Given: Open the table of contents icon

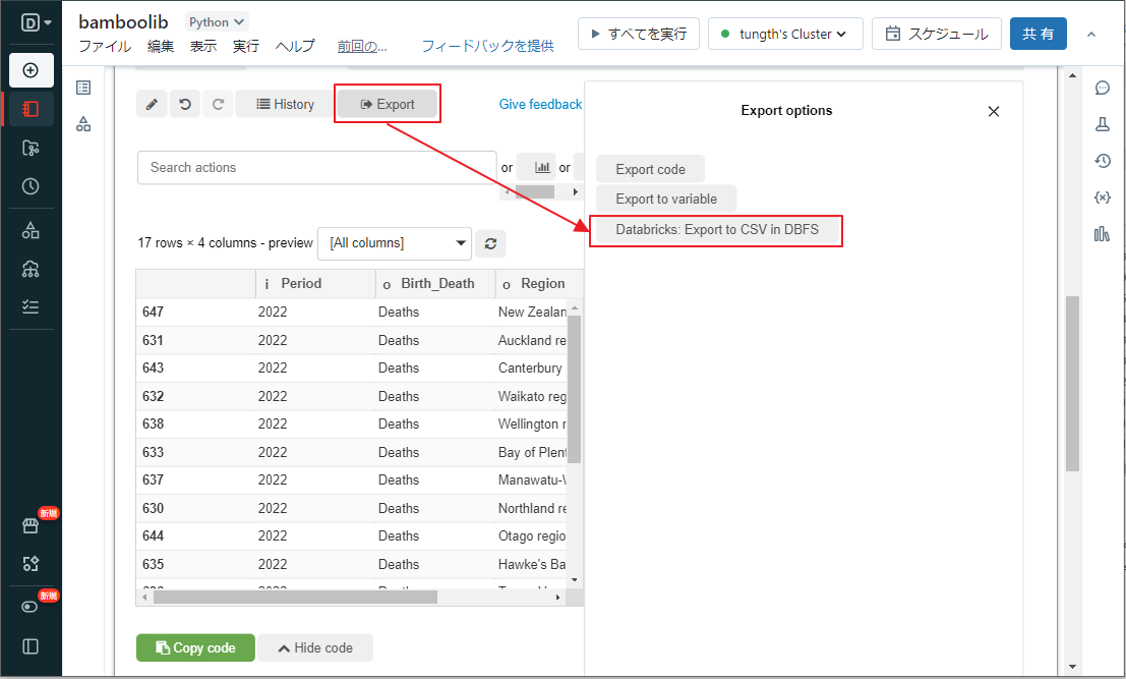Looking at the screenshot, I should (x=84, y=88).
